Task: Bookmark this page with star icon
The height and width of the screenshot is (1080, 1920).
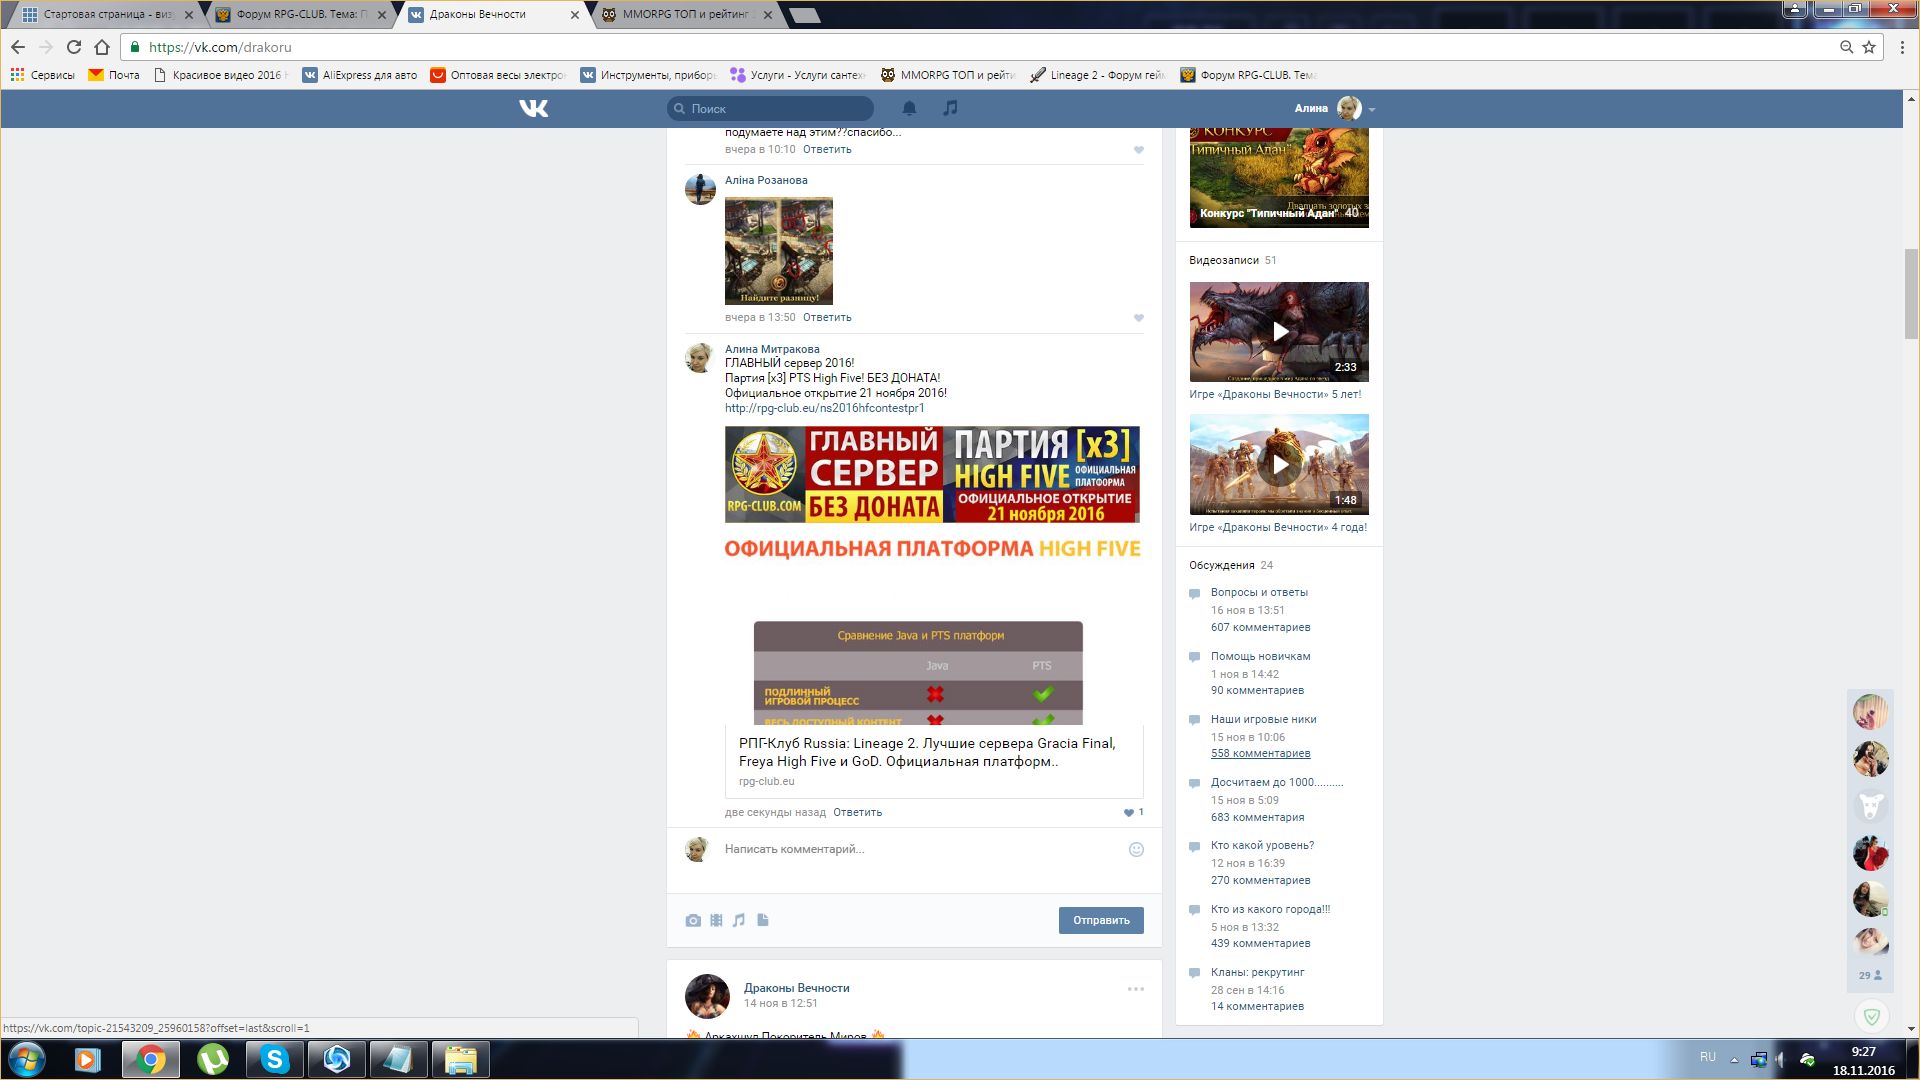Action: click(1869, 47)
